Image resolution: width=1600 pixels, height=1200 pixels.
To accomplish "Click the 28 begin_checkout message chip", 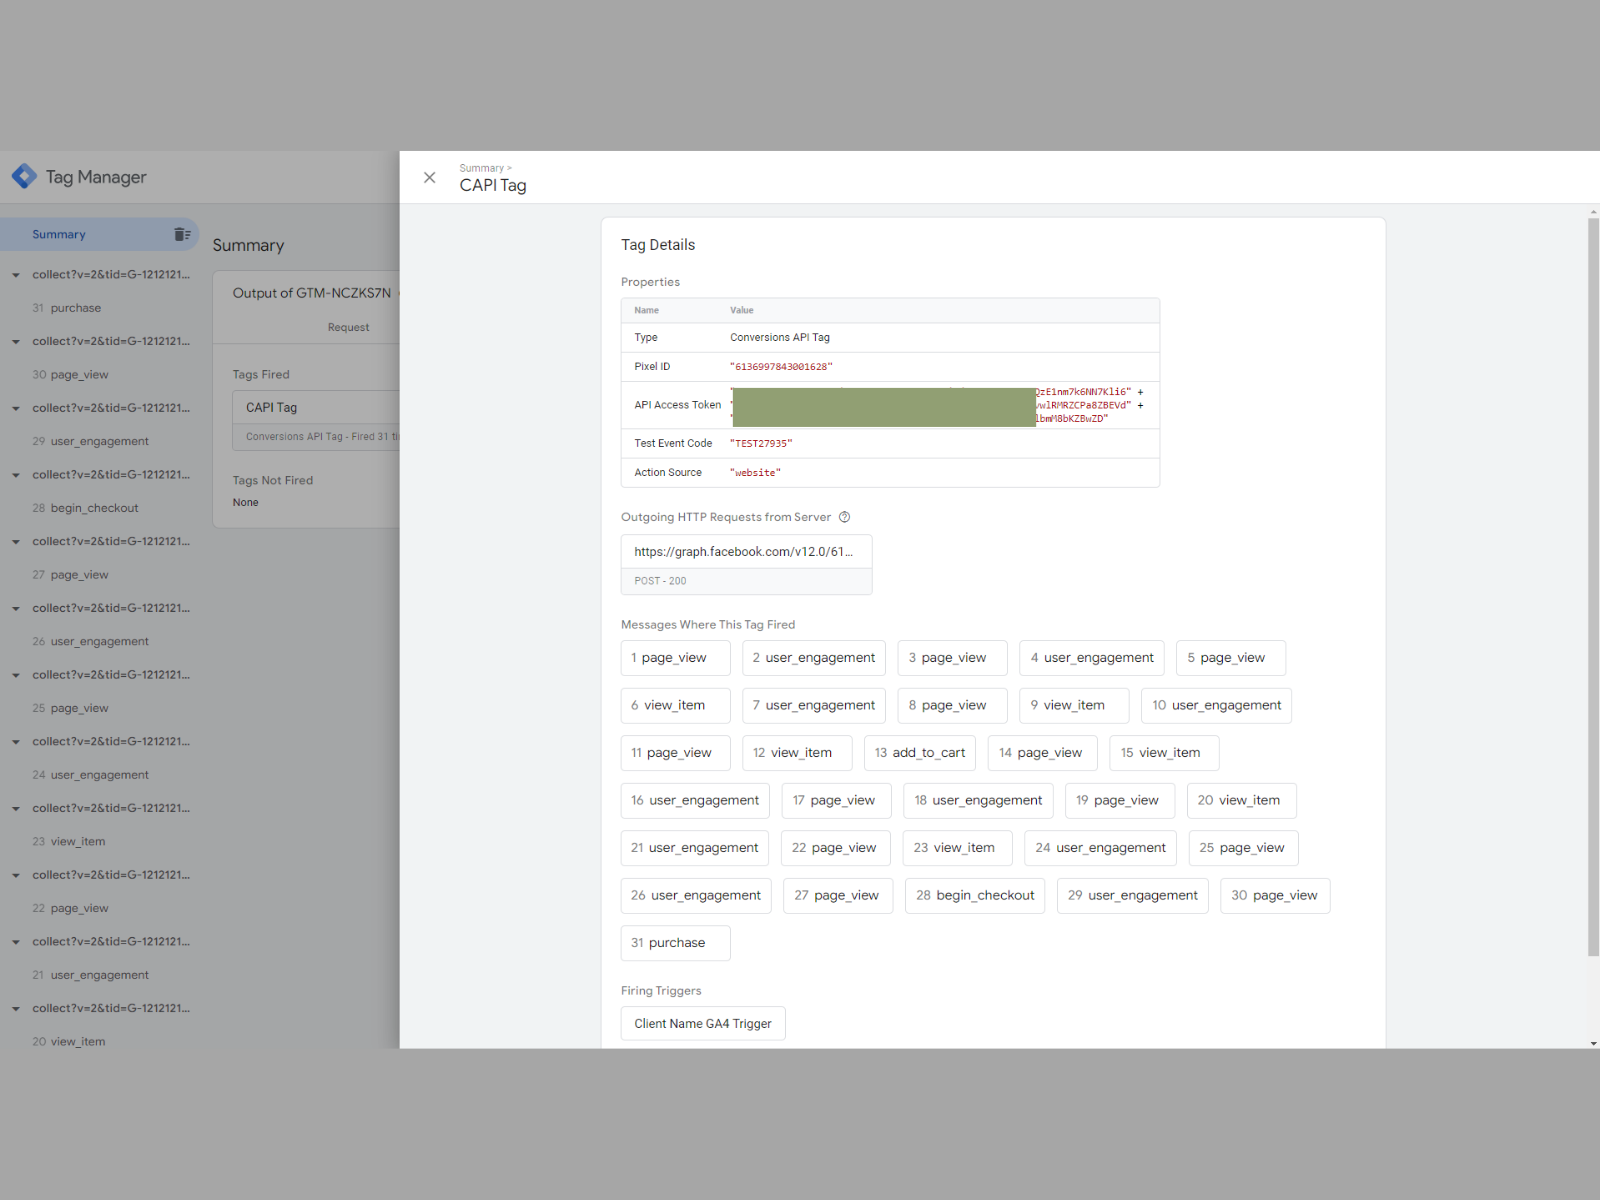I will click(974, 895).
